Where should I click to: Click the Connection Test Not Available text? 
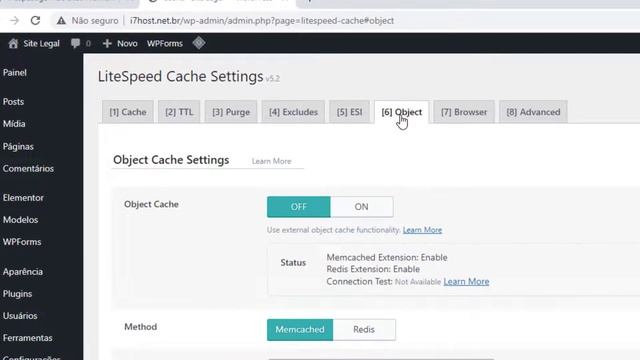coord(384,282)
